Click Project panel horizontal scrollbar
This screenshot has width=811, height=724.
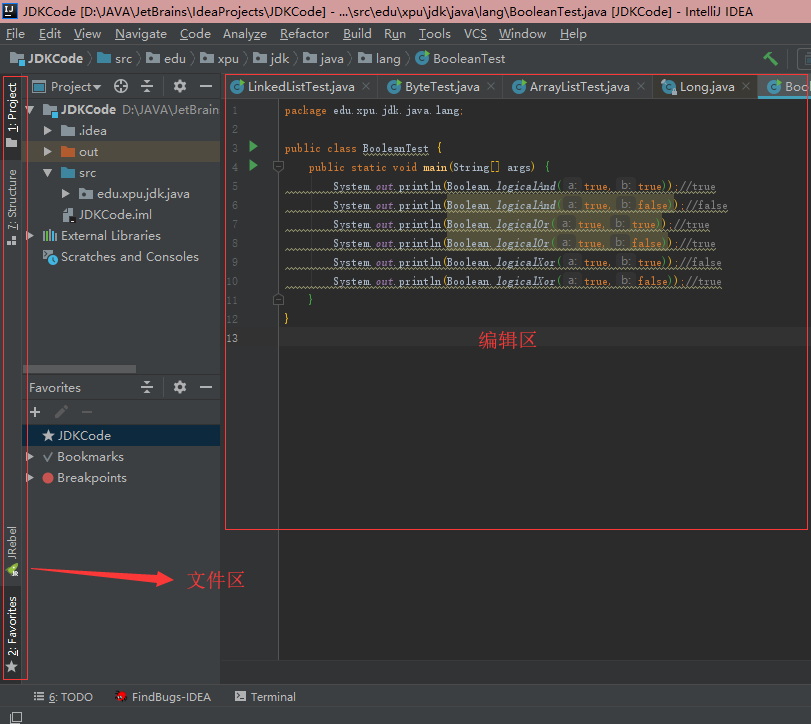[80, 369]
